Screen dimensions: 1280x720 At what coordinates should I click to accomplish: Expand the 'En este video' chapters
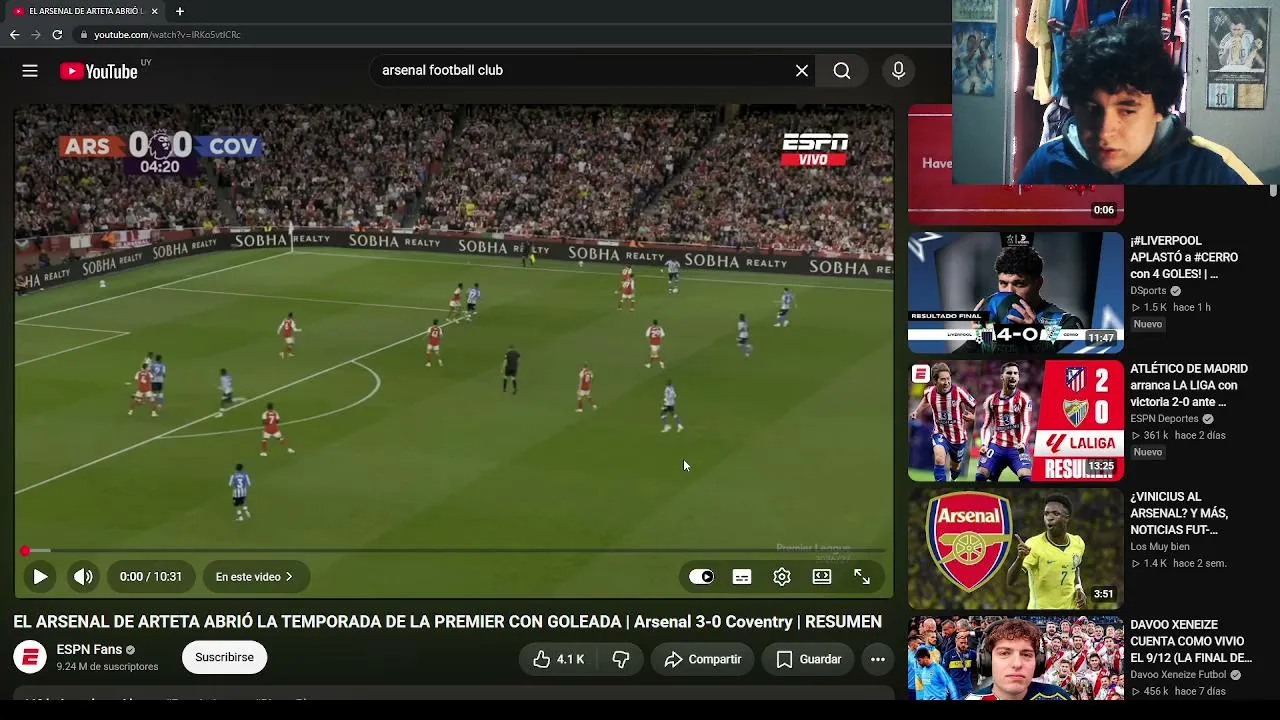[x=255, y=577]
